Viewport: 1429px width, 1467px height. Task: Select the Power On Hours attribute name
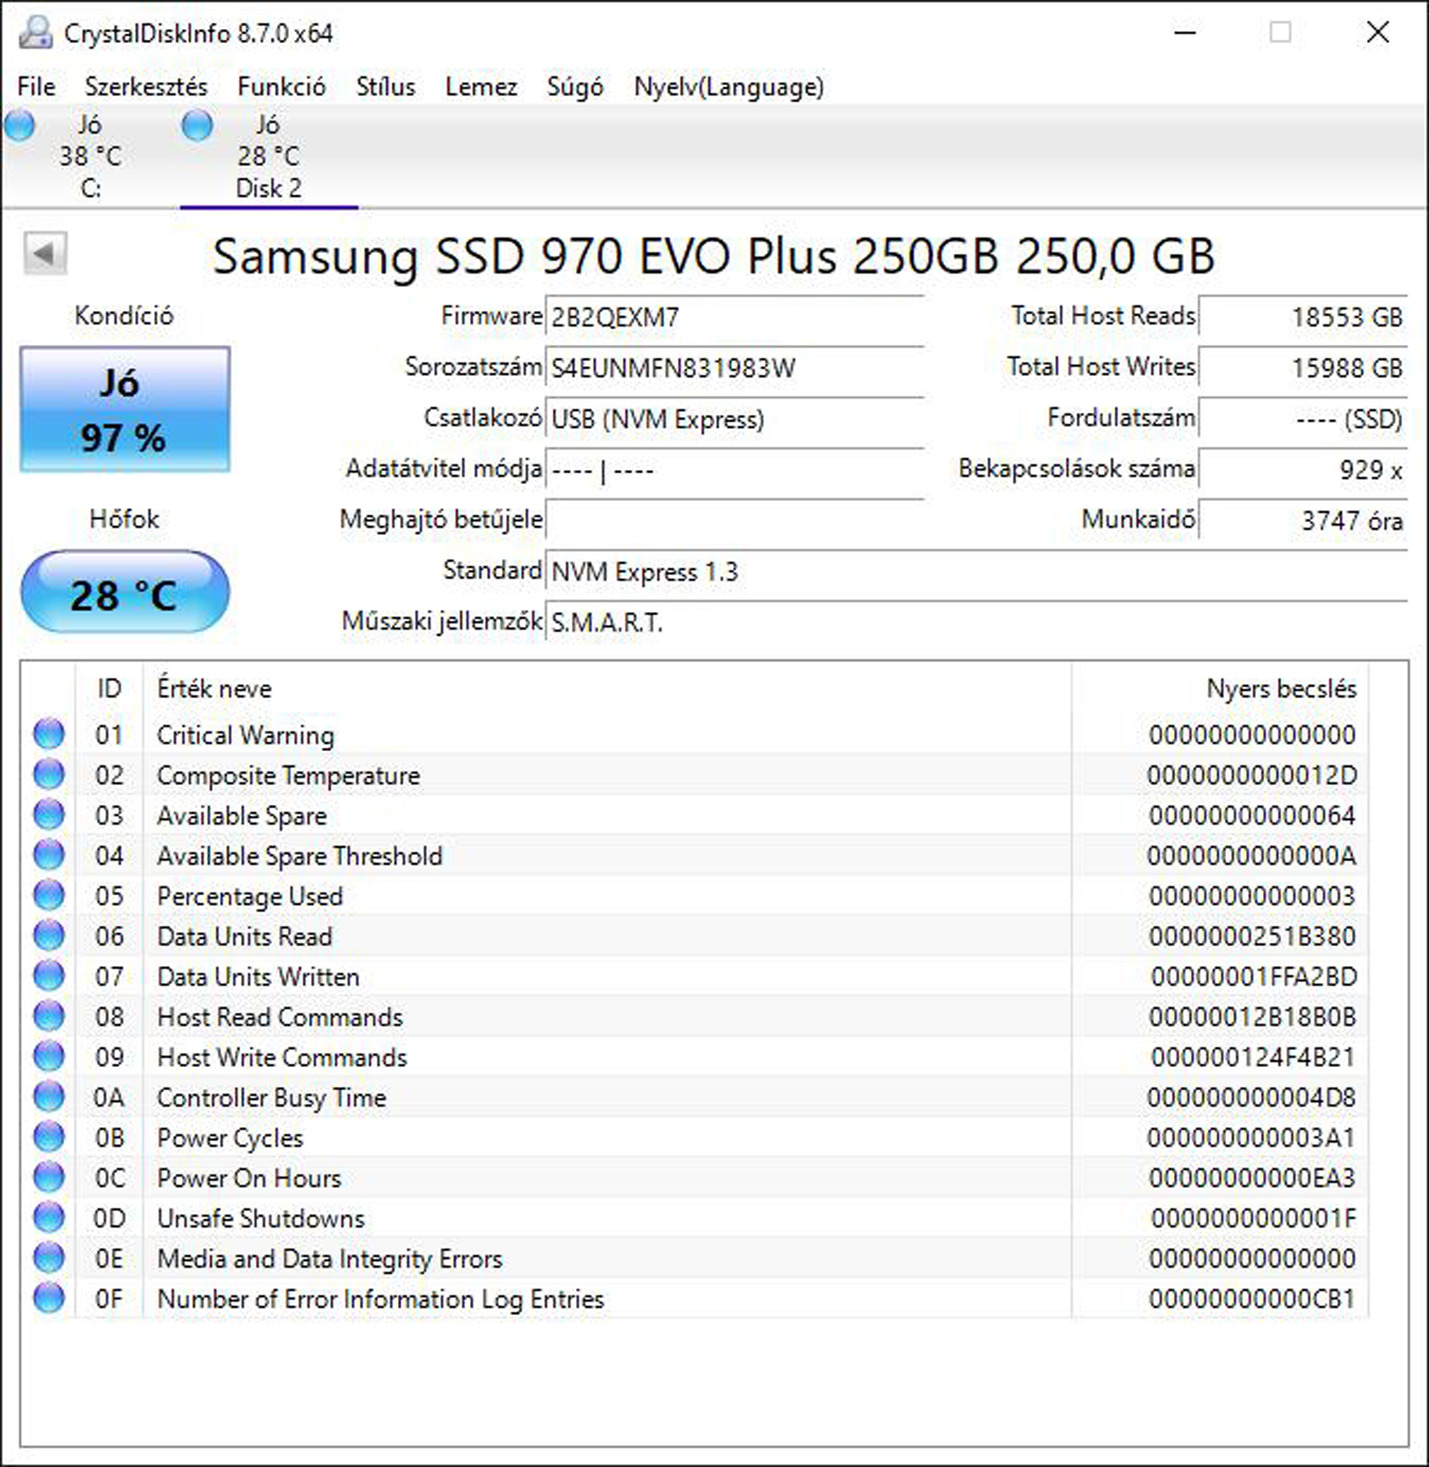pos(249,1178)
